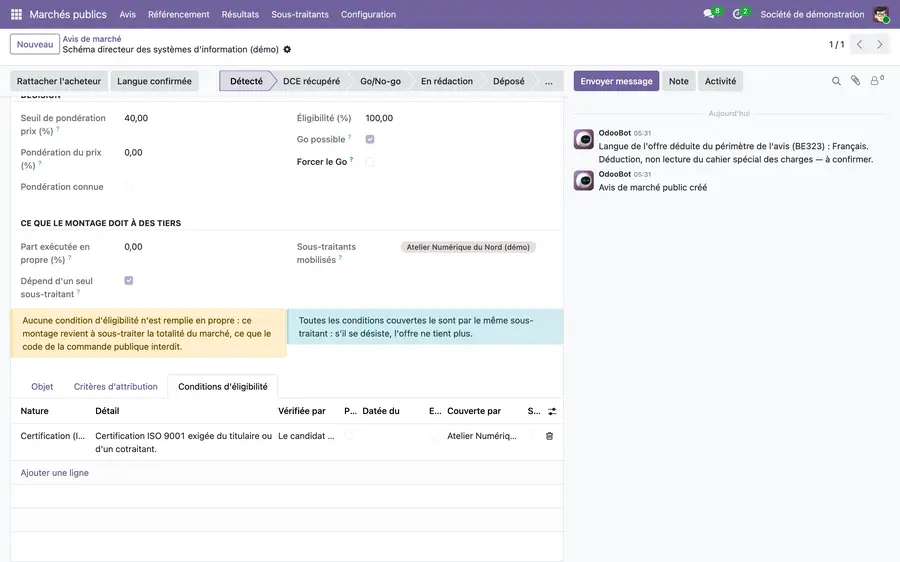The height and width of the screenshot is (562, 900).
Task: Open Vérifiée par dropdown 'Le candidat ...'
Action: [x=307, y=436]
